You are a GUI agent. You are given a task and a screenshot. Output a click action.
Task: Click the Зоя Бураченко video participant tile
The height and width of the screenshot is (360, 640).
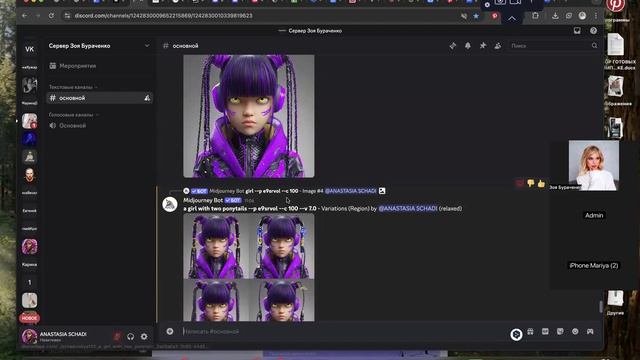593,165
